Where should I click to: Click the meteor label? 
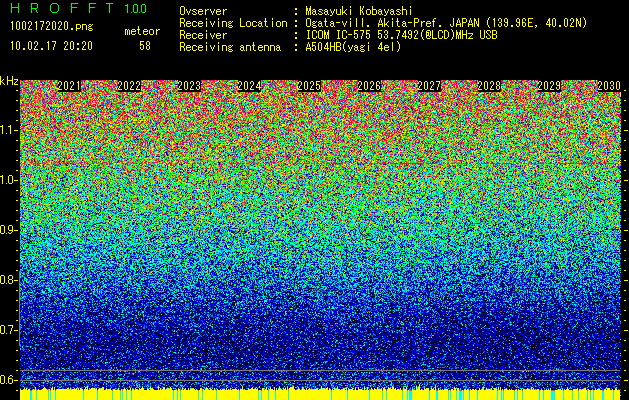(142, 31)
